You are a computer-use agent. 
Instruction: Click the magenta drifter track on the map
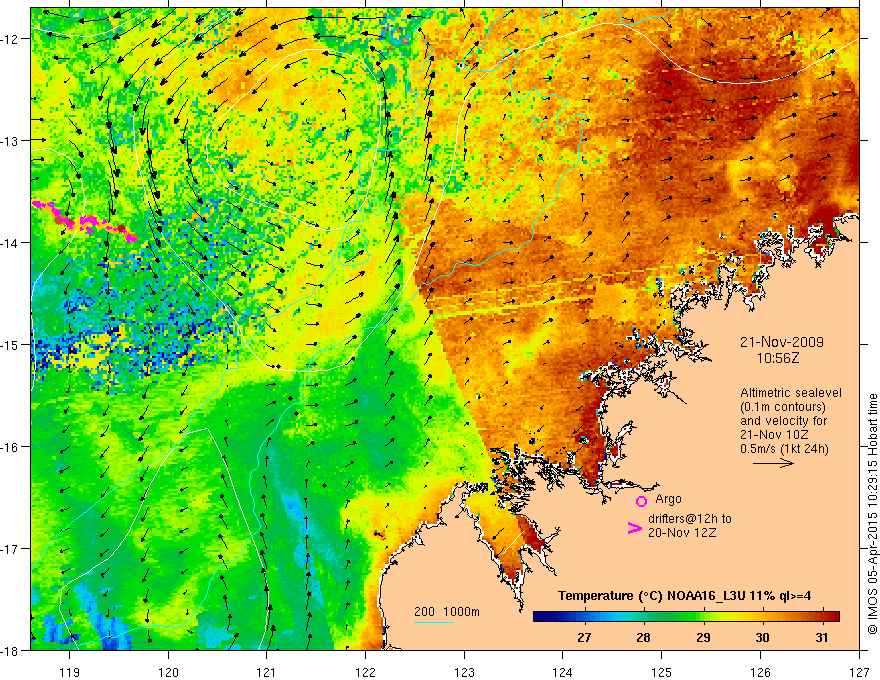point(84,221)
